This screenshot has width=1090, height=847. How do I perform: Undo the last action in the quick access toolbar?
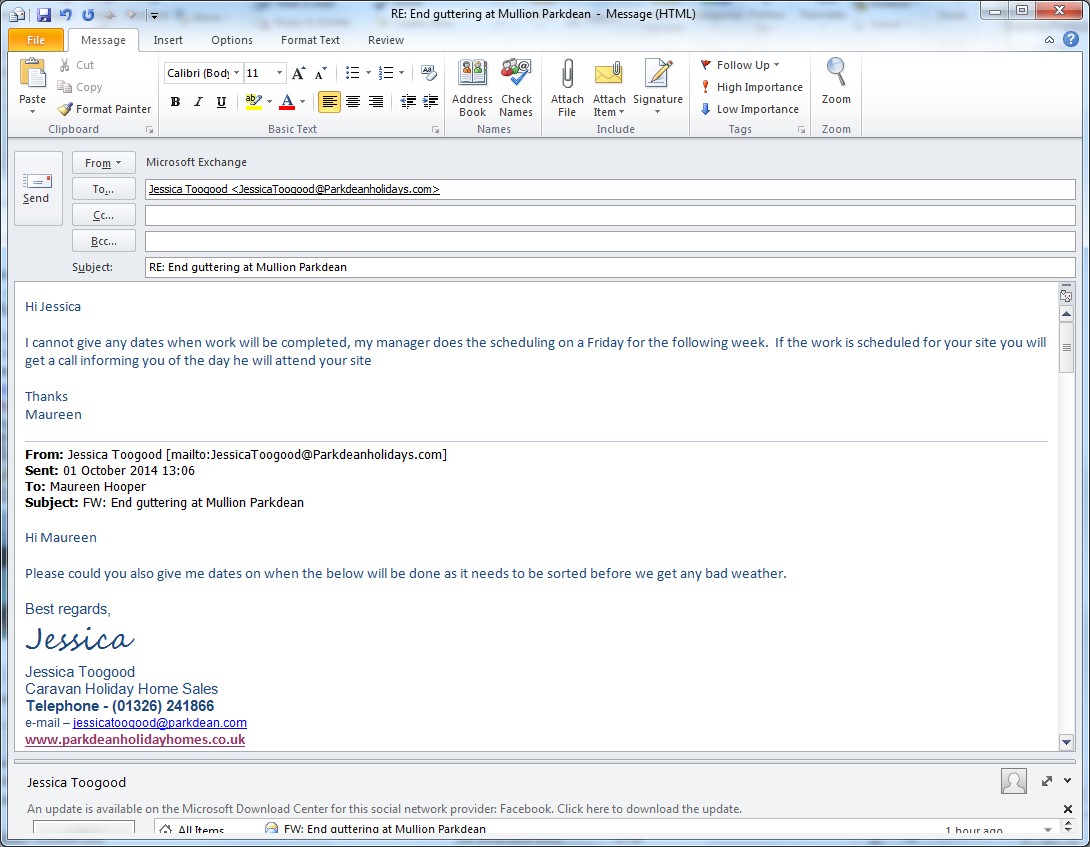point(65,14)
